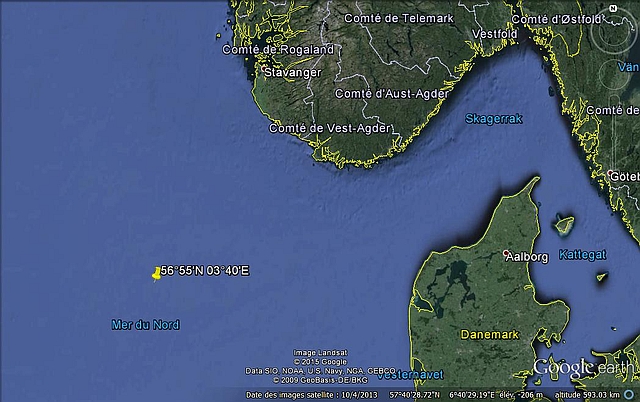Click the compass N north indicator
This screenshot has width=640, height=402.
point(613,8)
